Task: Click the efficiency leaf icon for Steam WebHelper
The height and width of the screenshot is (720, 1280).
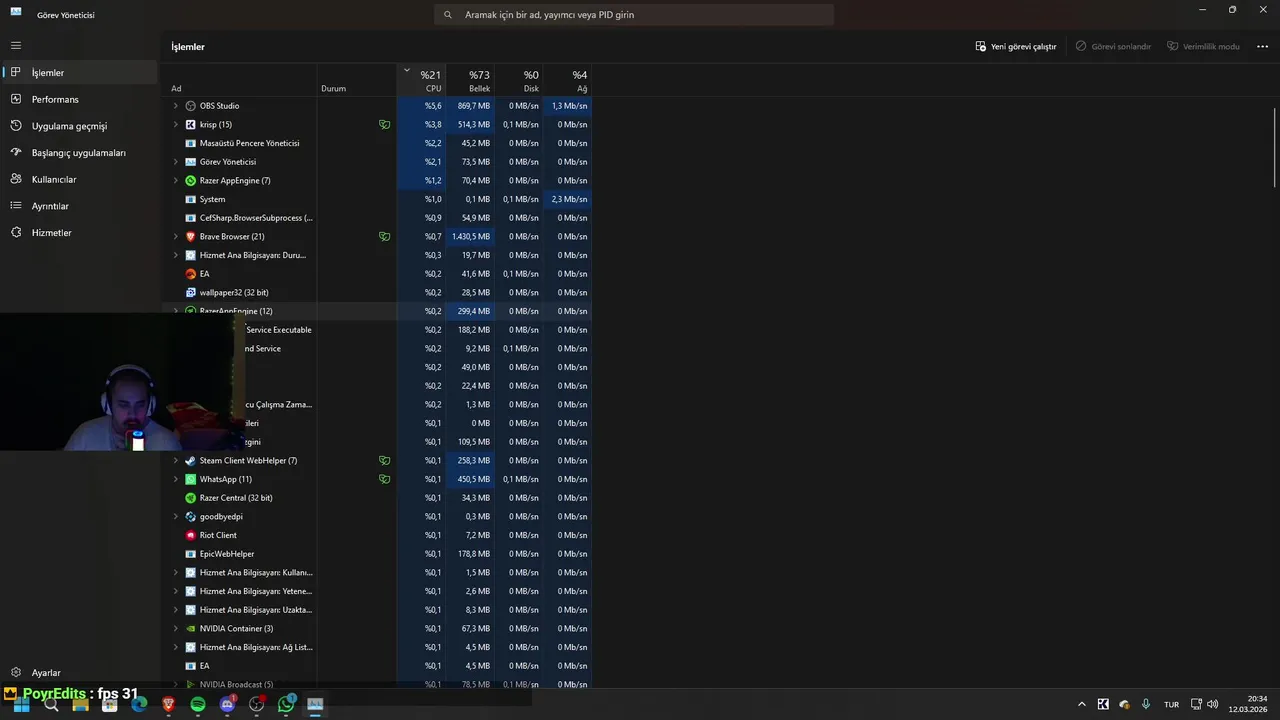Action: click(384, 461)
